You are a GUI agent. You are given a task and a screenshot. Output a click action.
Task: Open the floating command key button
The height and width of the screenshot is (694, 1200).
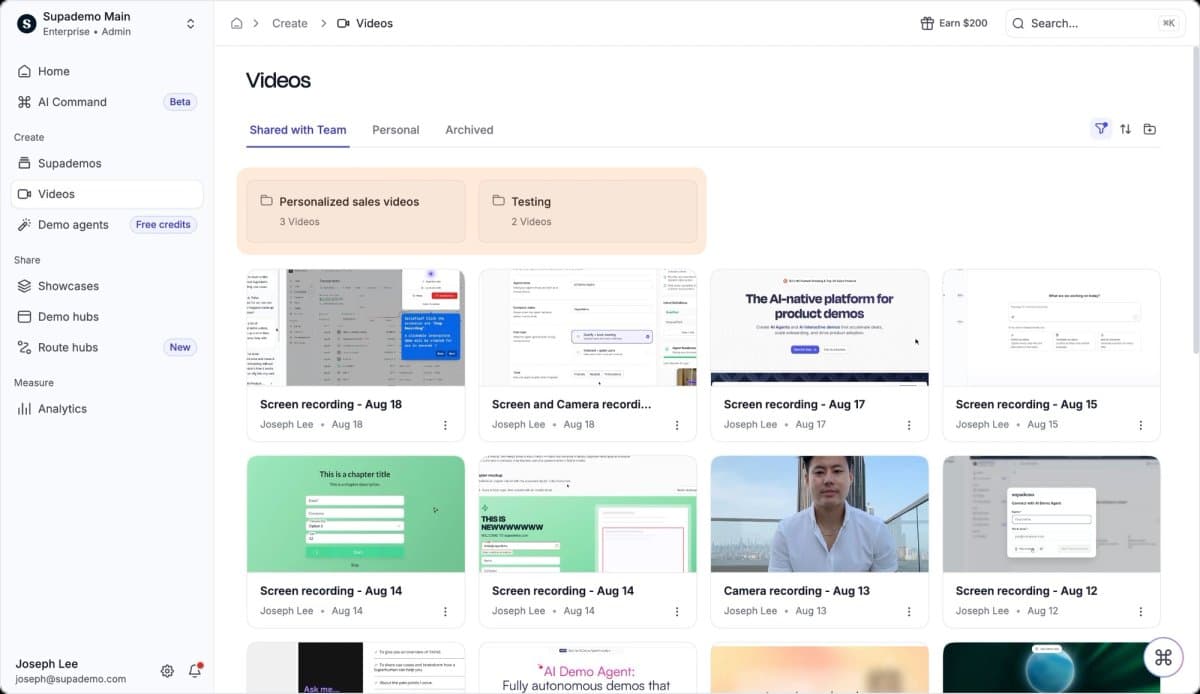[x=1163, y=657]
